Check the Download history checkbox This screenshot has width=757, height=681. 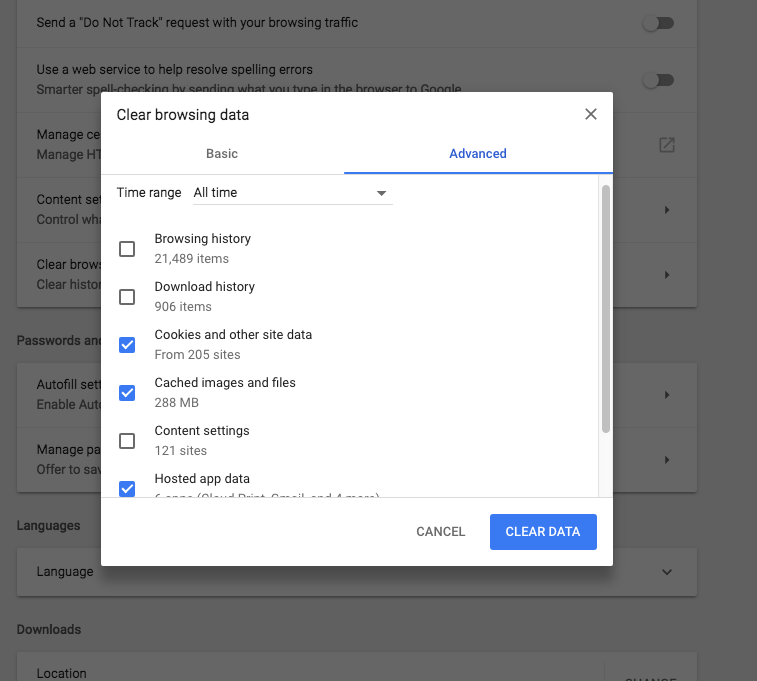[x=127, y=297]
